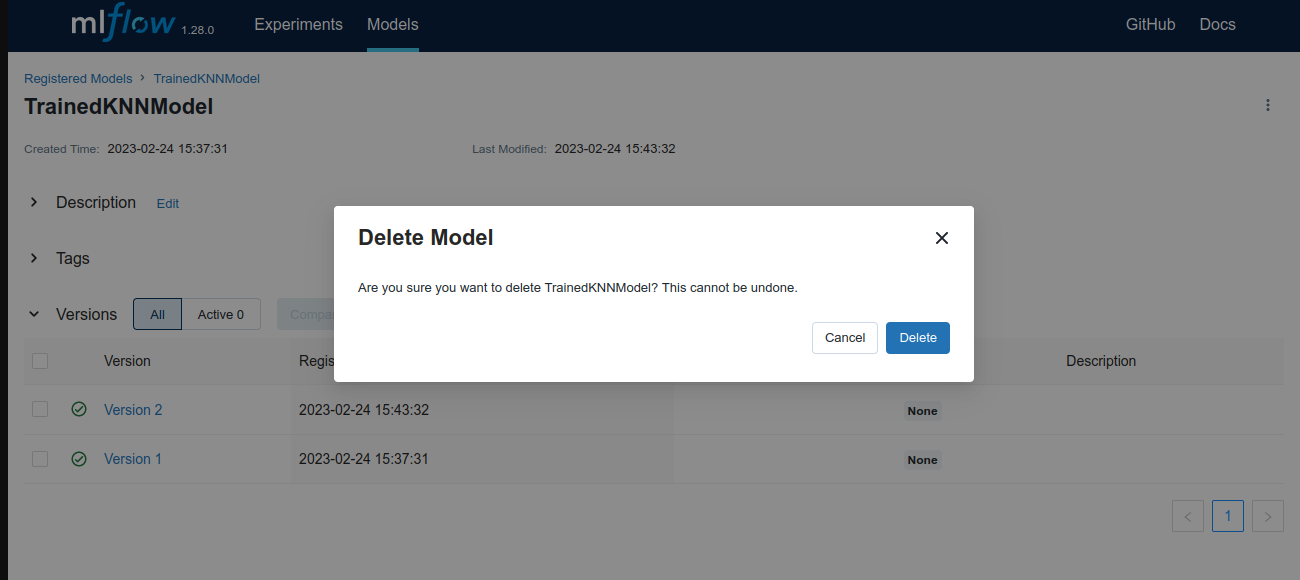Open the Registered Models breadcrumb link
The width and height of the screenshot is (1300, 580).
[x=78, y=78]
